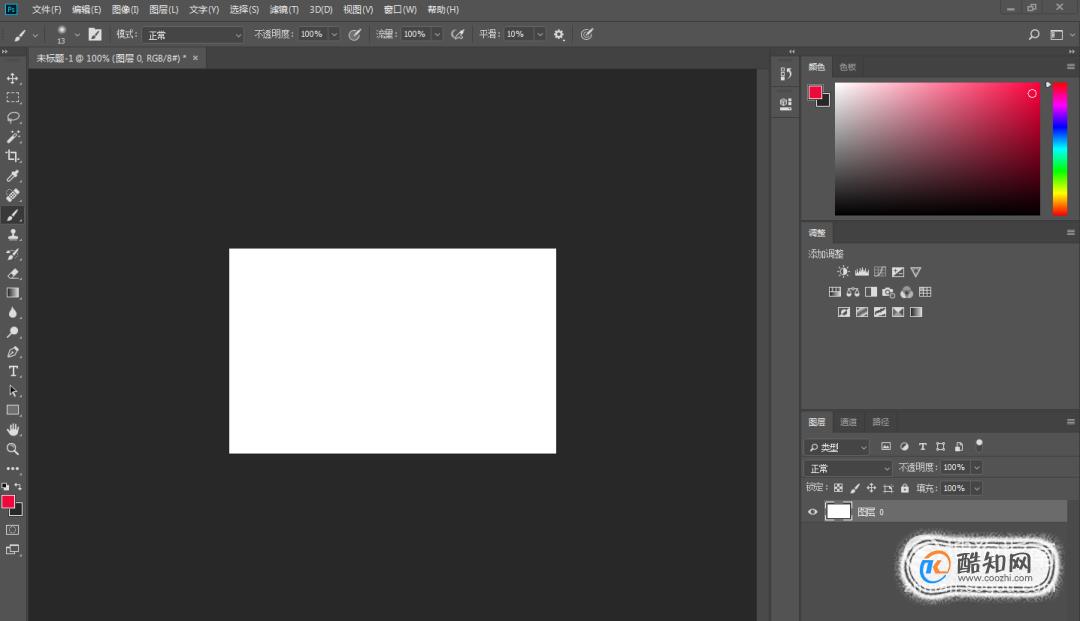Switch to the 色板 tab
The image size is (1080, 621).
click(847, 67)
